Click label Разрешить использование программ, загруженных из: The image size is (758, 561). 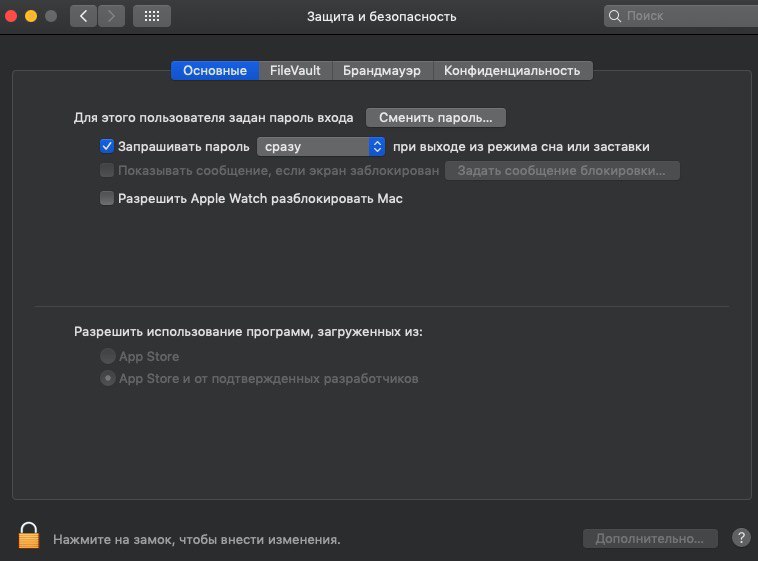click(x=248, y=332)
